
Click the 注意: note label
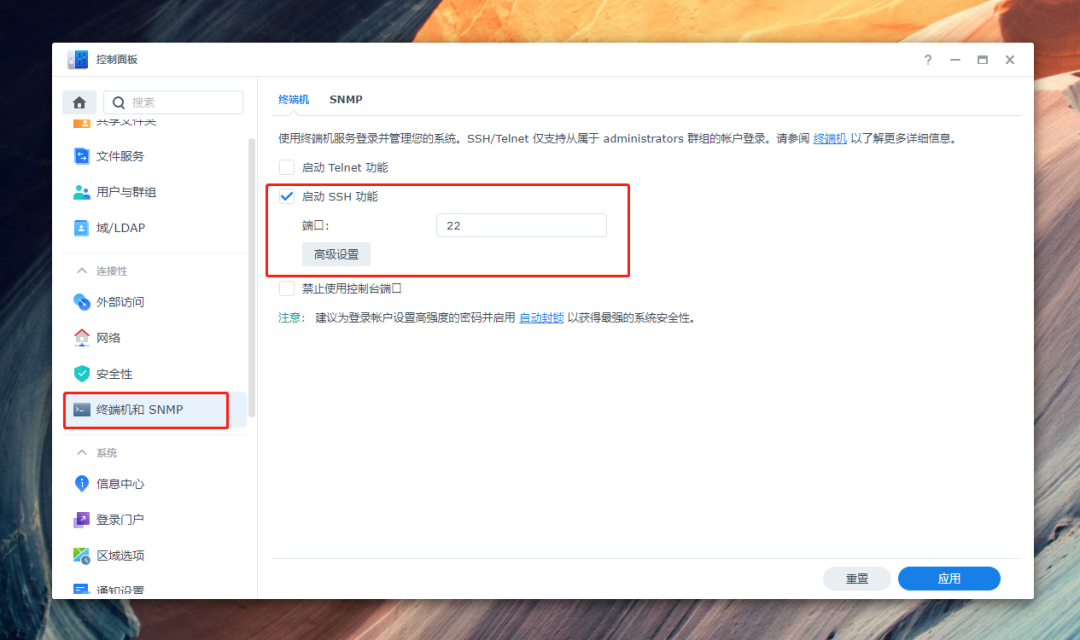[x=291, y=318]
